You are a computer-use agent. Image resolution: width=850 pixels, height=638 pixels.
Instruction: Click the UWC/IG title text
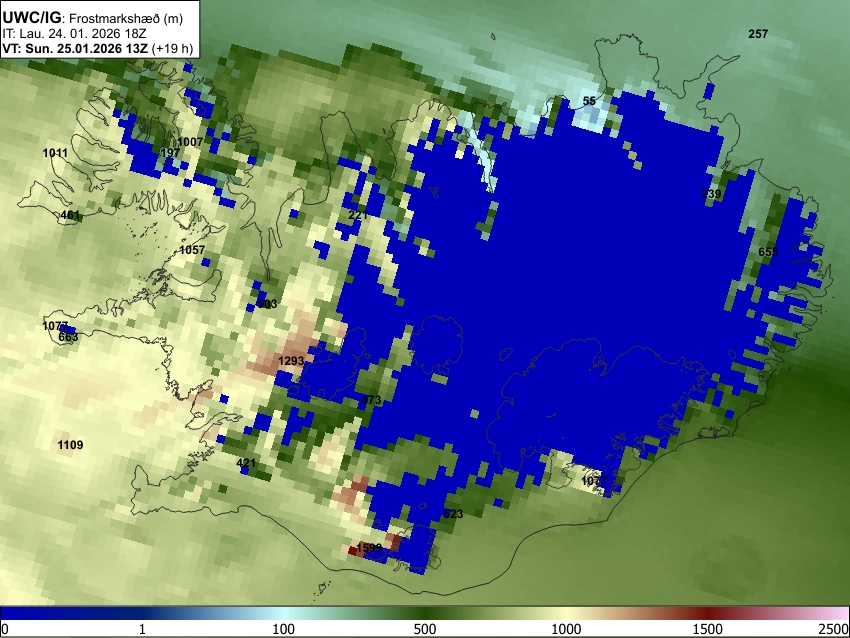click(x=31, y=18)
